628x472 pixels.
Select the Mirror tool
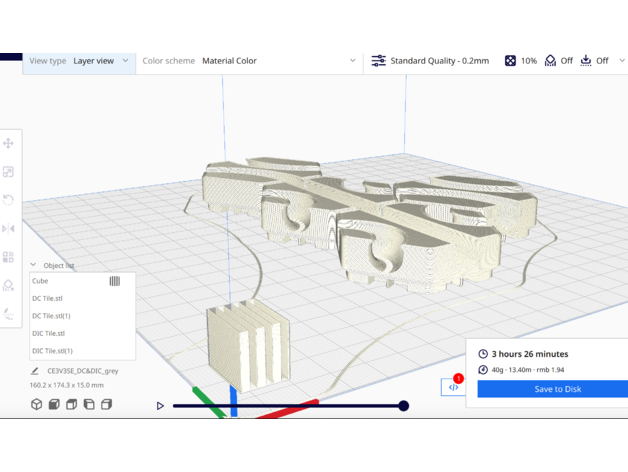click(9, 229)
